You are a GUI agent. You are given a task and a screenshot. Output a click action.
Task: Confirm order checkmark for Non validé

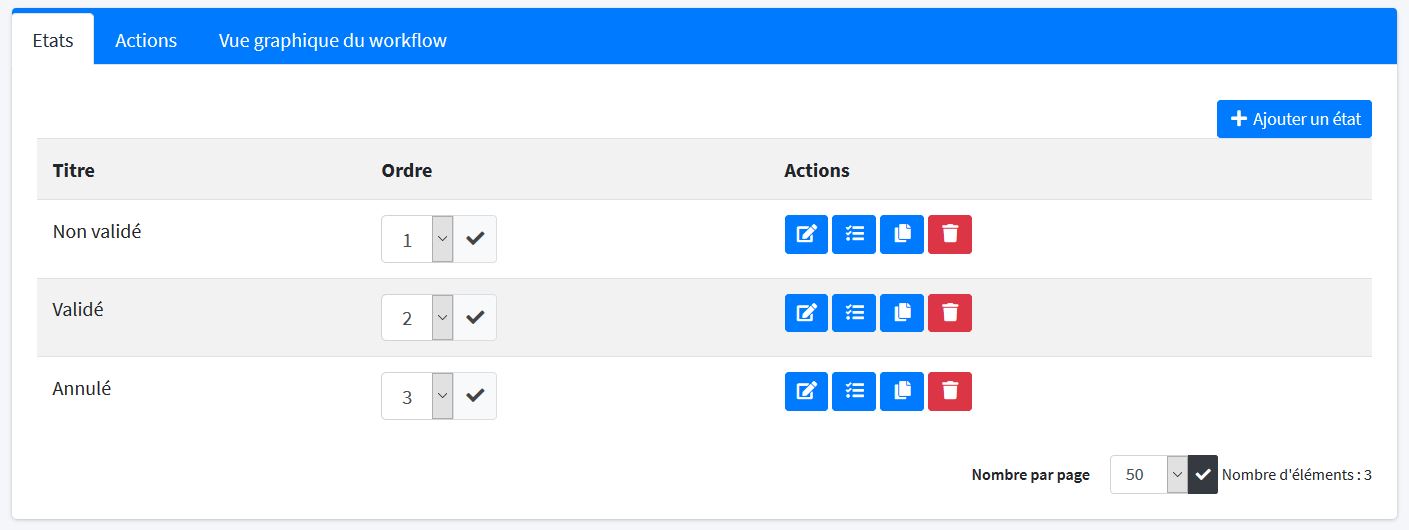pos(475,239)
